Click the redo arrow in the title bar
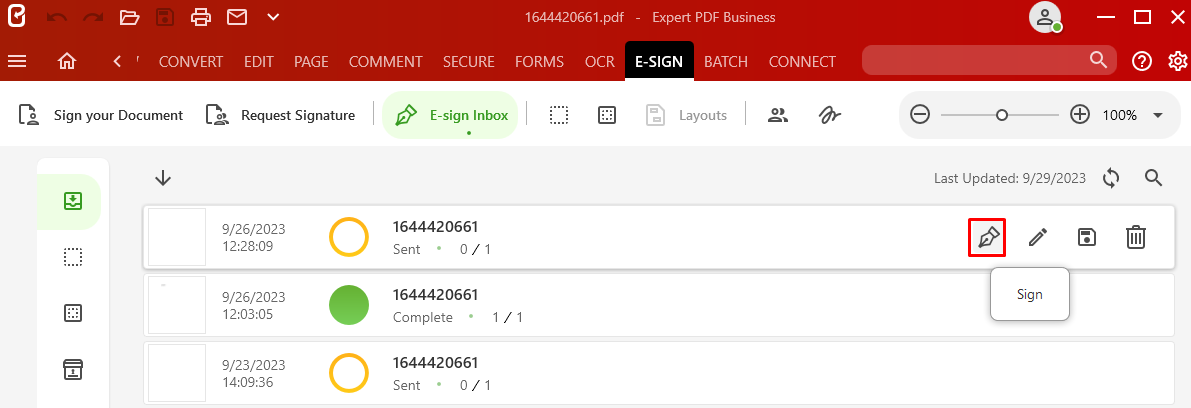Viewport: 1191px width, 408px height. pos(93,17)
